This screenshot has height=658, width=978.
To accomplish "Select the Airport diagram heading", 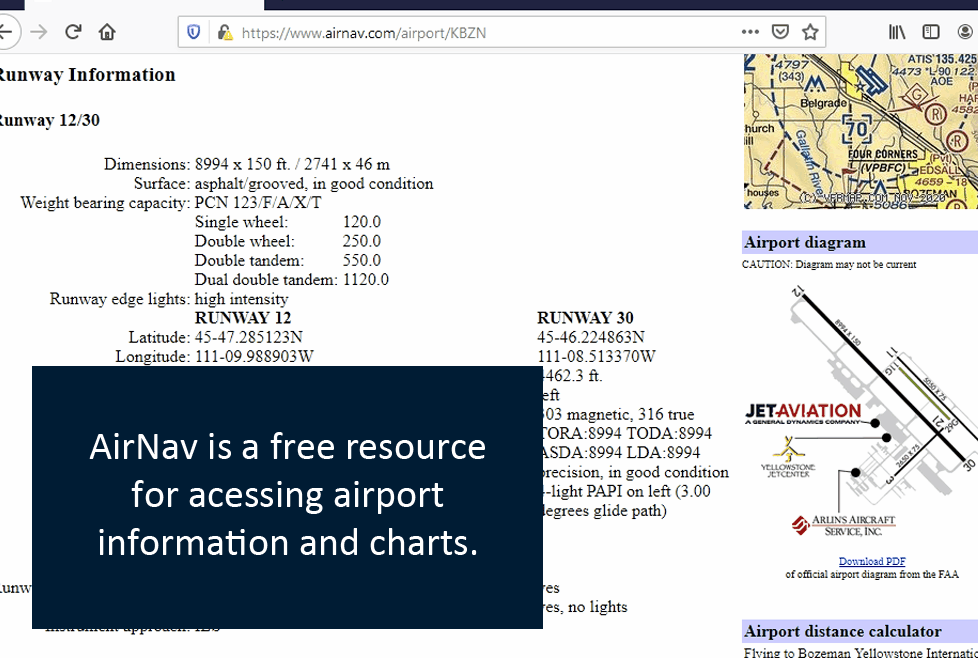I will [805, 242].
